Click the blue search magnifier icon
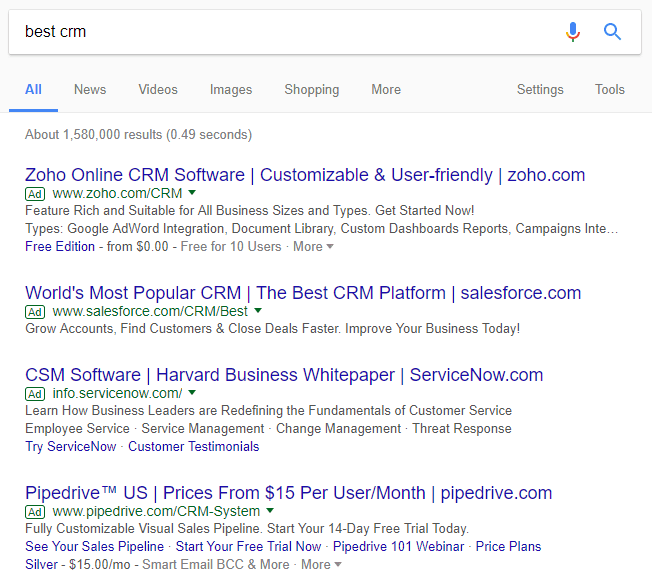This screenshot has height=582, width=652. 612,32
